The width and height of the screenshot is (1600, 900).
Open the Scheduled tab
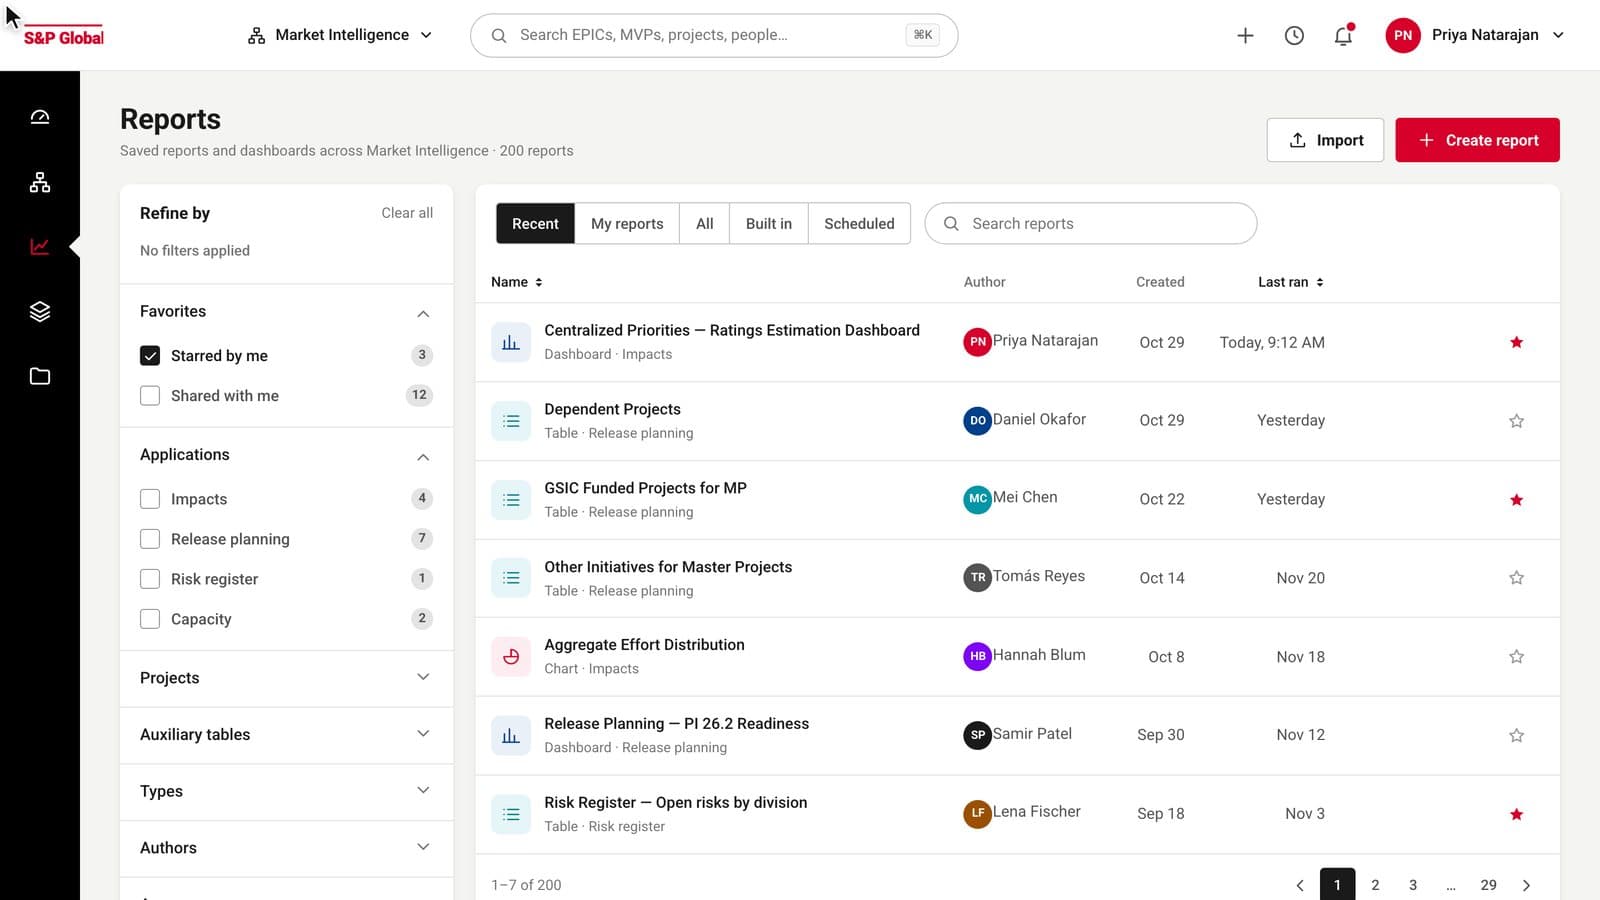(859, 223)
